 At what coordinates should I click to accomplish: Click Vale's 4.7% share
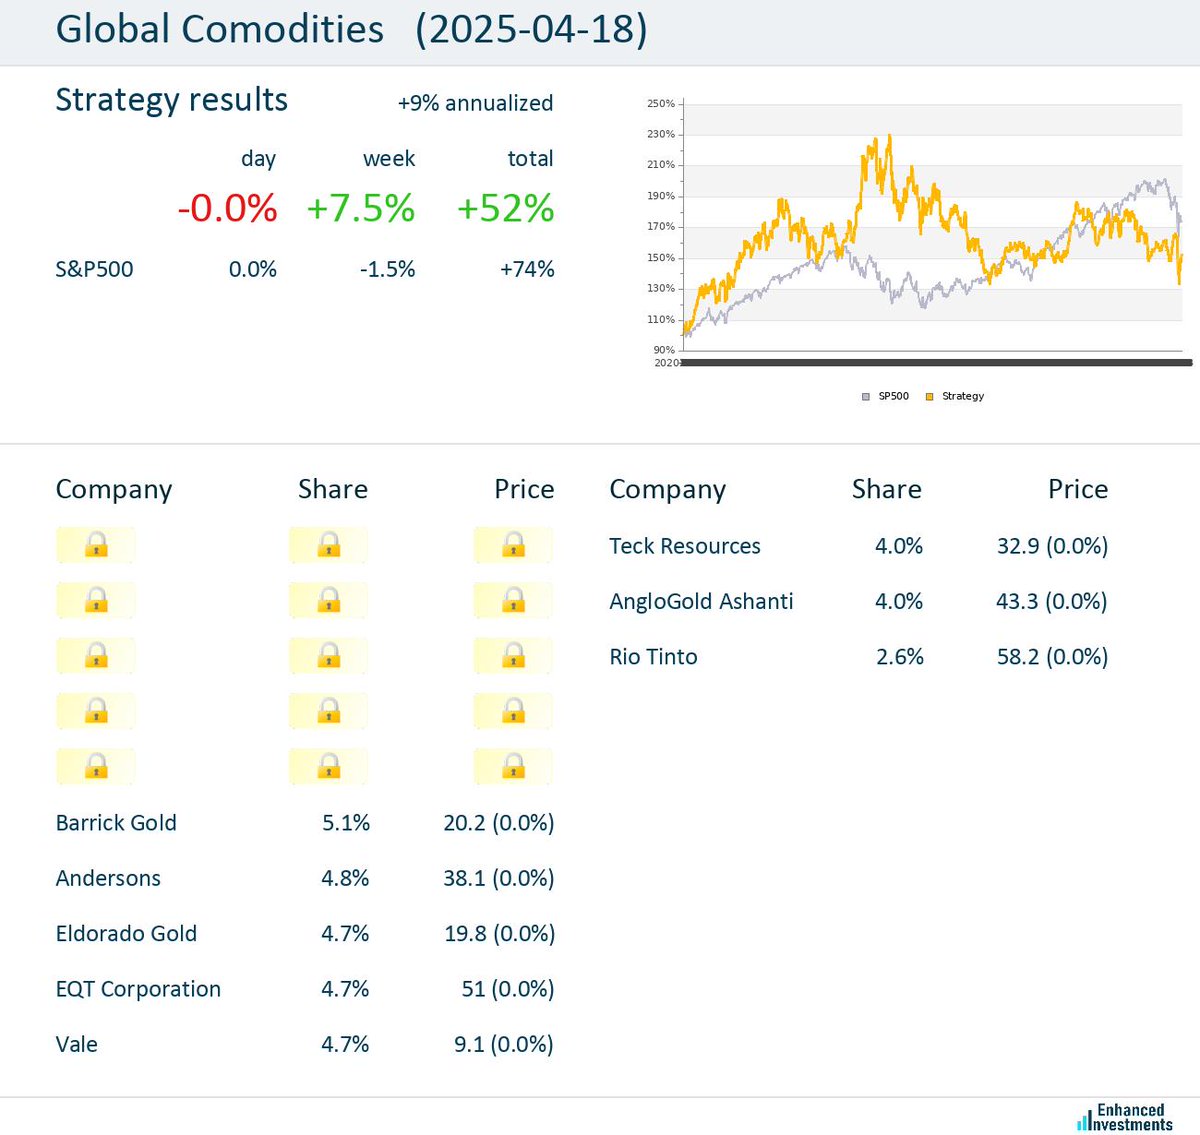(x=345, y=1044)
